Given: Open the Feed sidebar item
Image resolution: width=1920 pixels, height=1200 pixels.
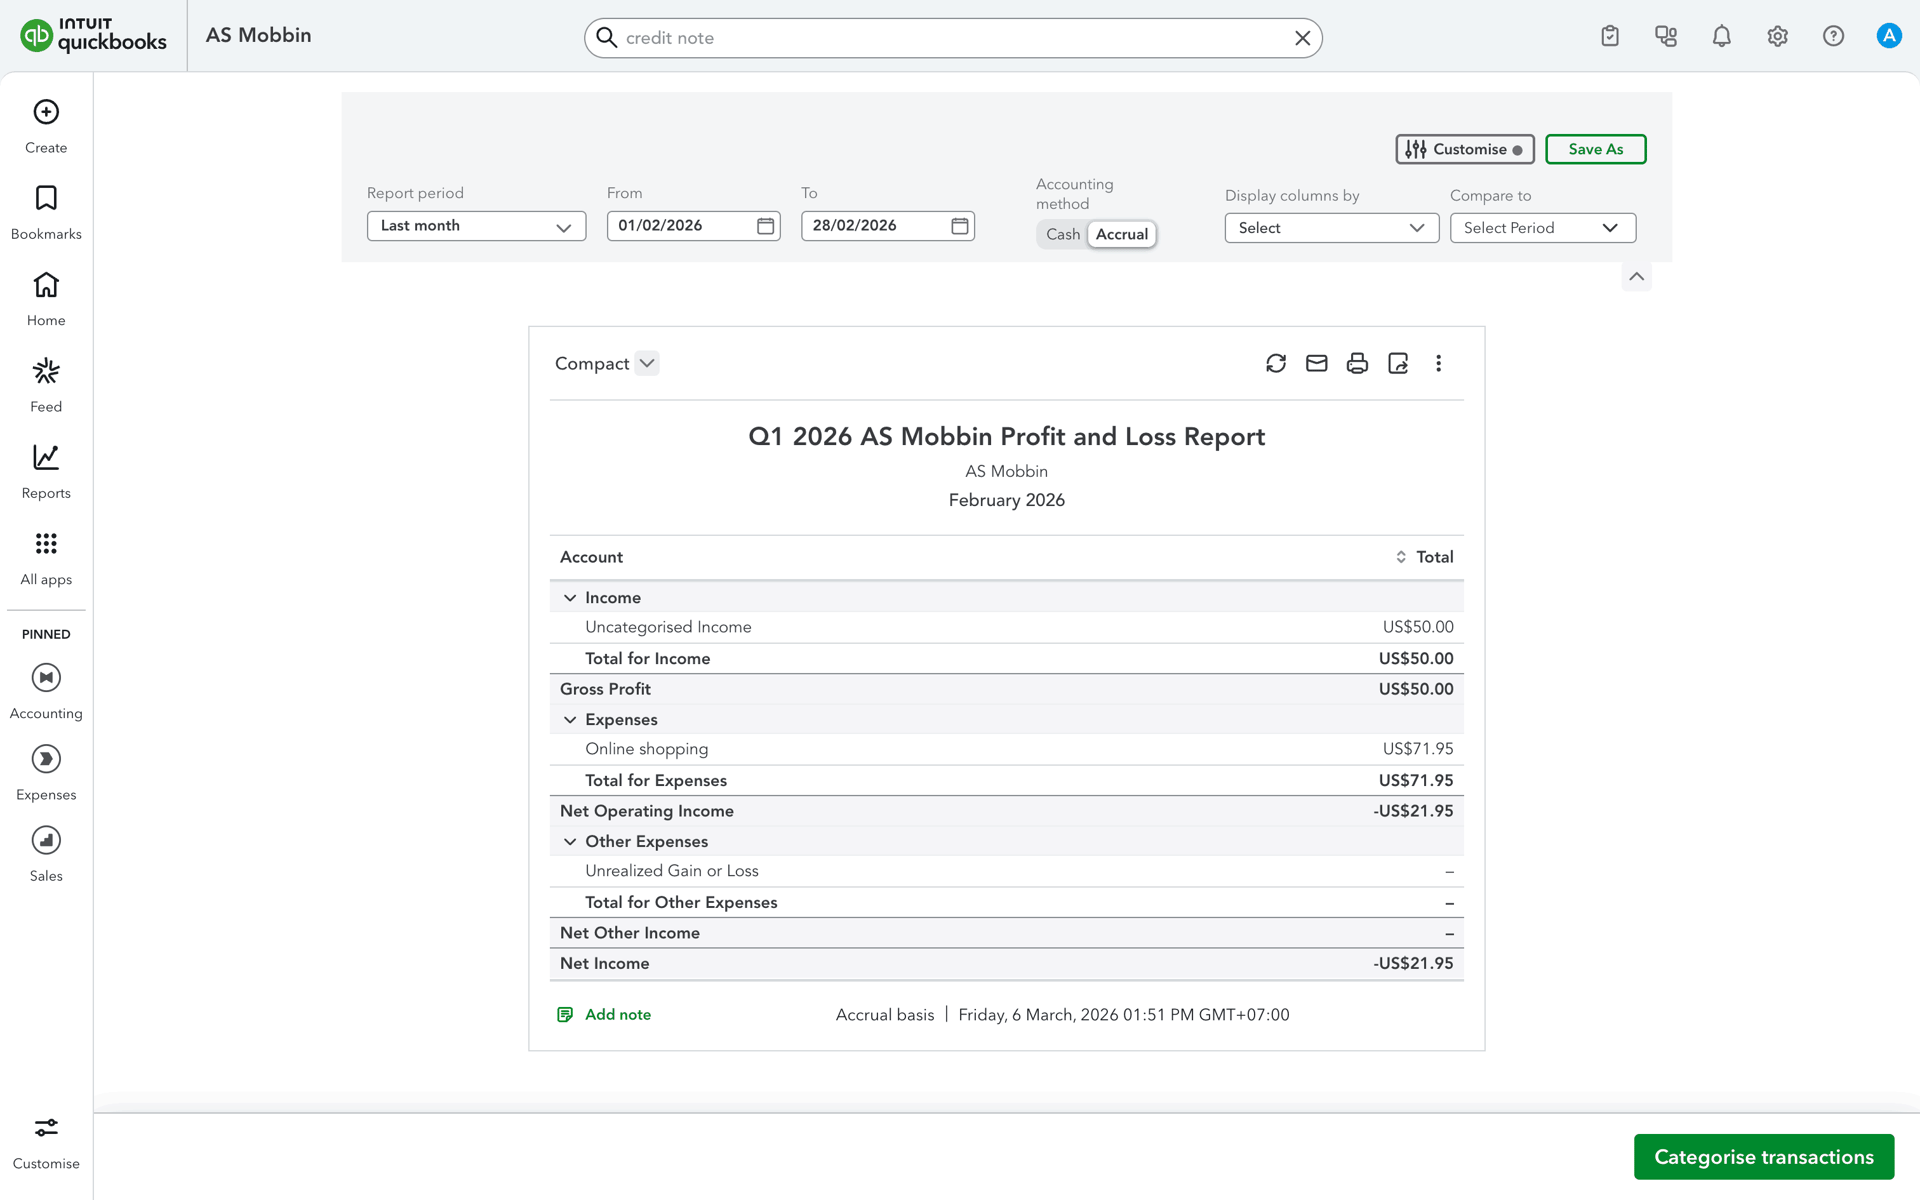Looking at the screenshot, I should 46,385.
